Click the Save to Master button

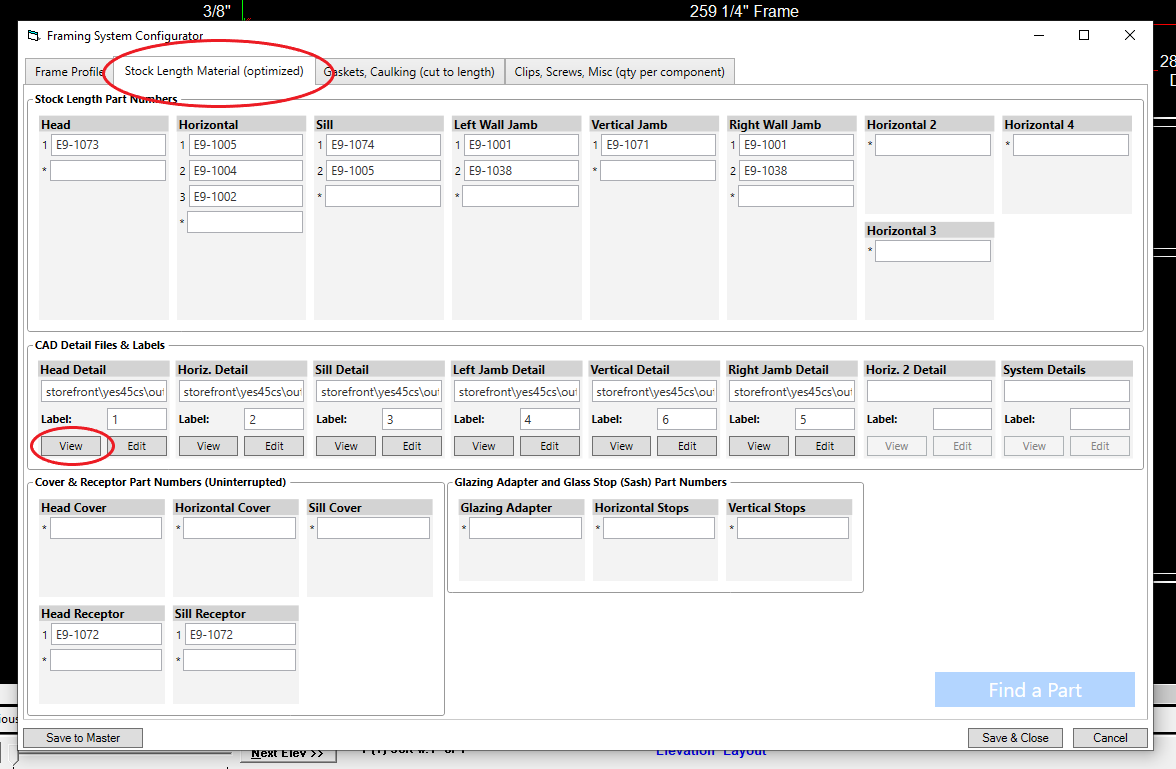83,737
